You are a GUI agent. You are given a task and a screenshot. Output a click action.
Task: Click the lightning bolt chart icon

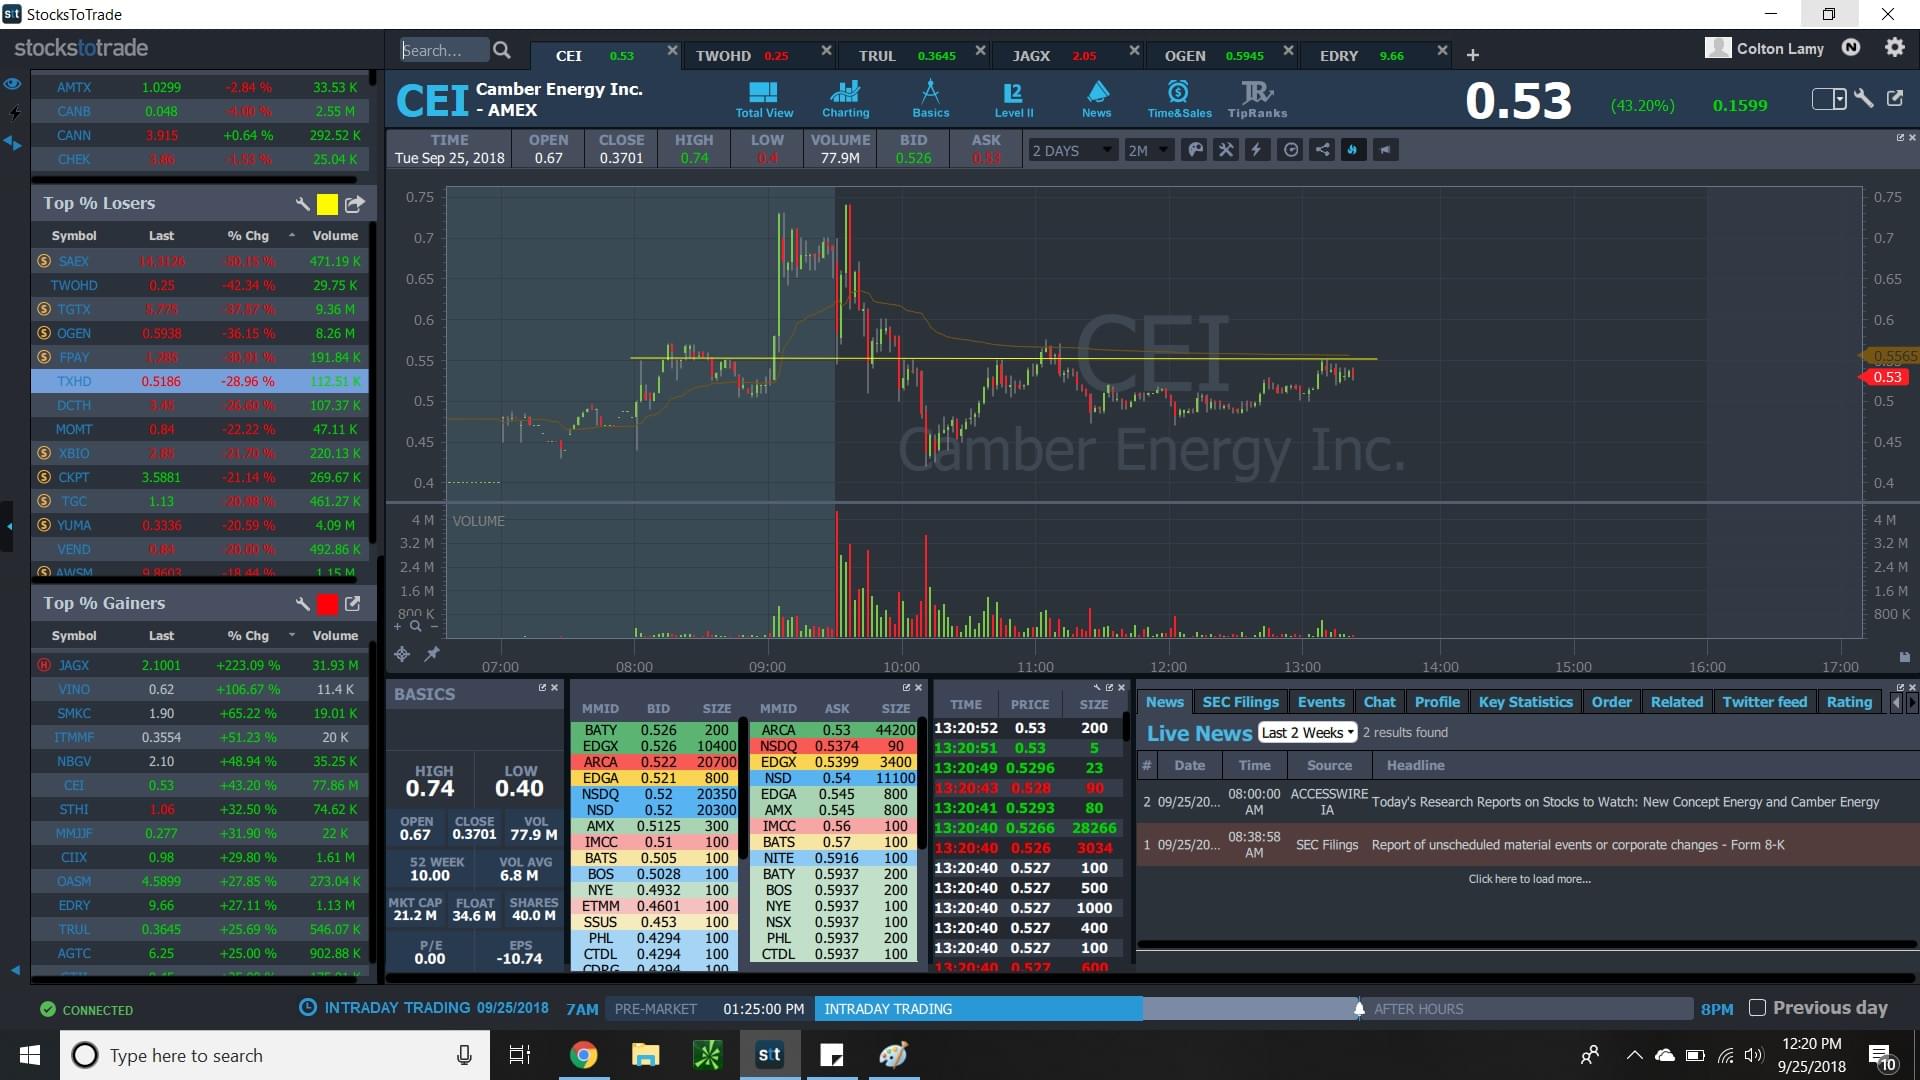[x=1257, y=150]
